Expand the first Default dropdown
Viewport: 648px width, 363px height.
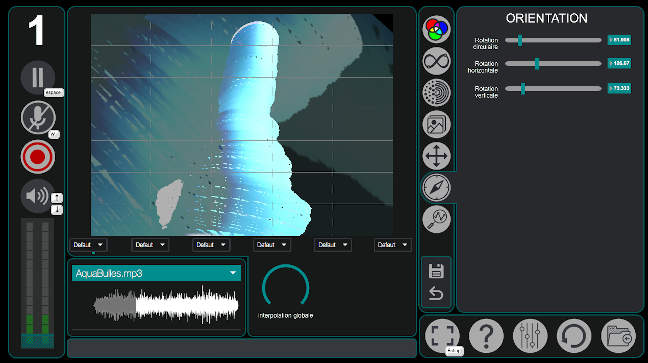pos(88,245)
